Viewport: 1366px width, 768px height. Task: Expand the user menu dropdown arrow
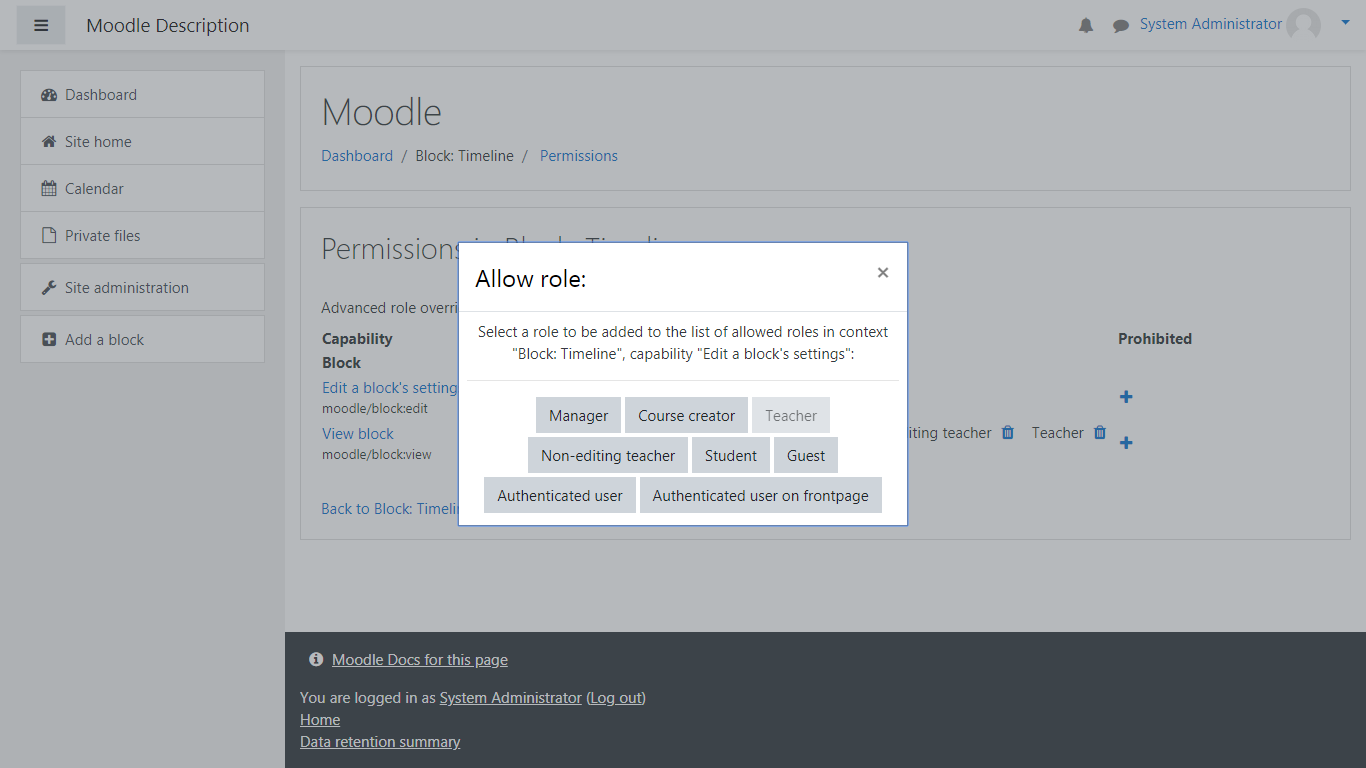pos(1345,21)
